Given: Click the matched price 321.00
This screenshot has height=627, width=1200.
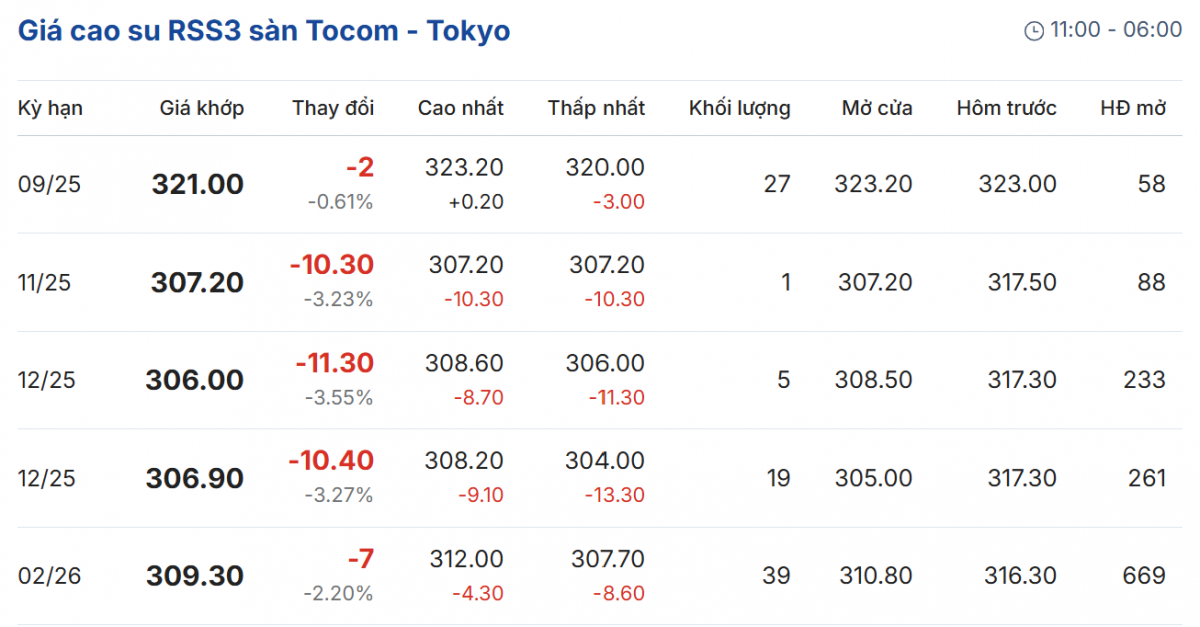Looking at the screenshot, I should (198, 185).
